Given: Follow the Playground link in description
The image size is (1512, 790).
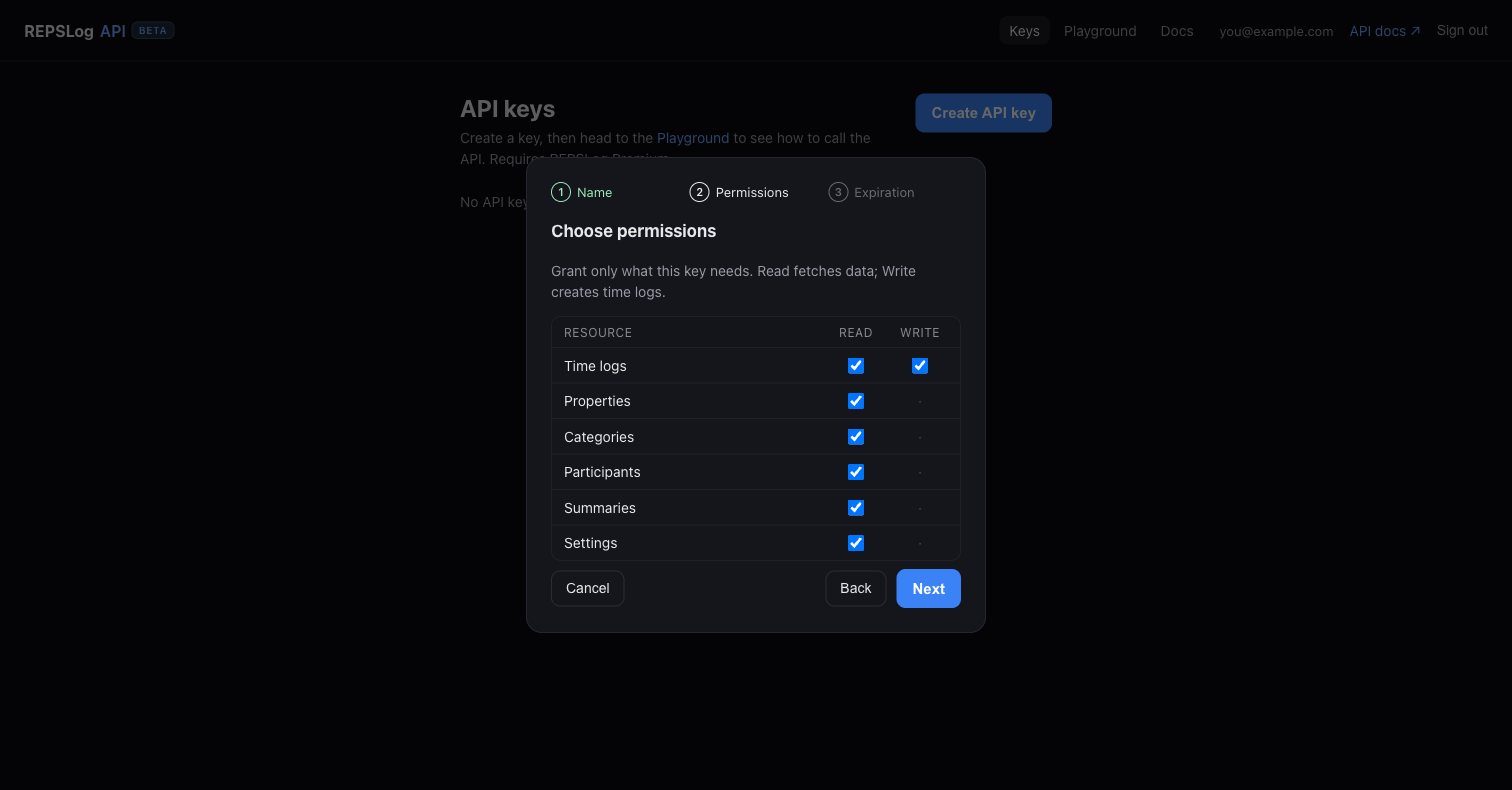Looking at the screenshot, I should click(x=693, y=138).
